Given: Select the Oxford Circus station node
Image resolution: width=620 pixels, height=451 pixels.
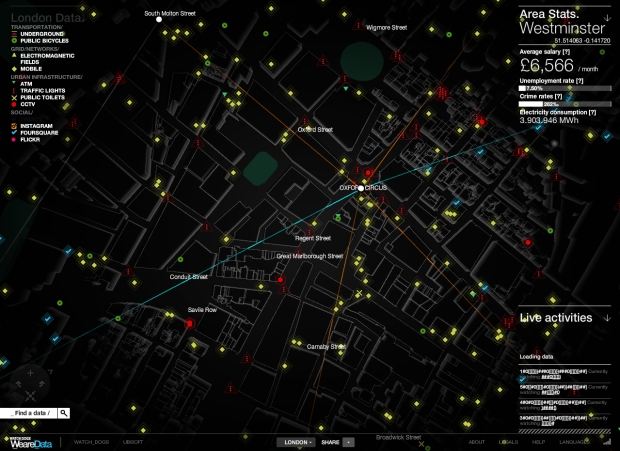Looking at the screenshot, I should pos(361,188).
